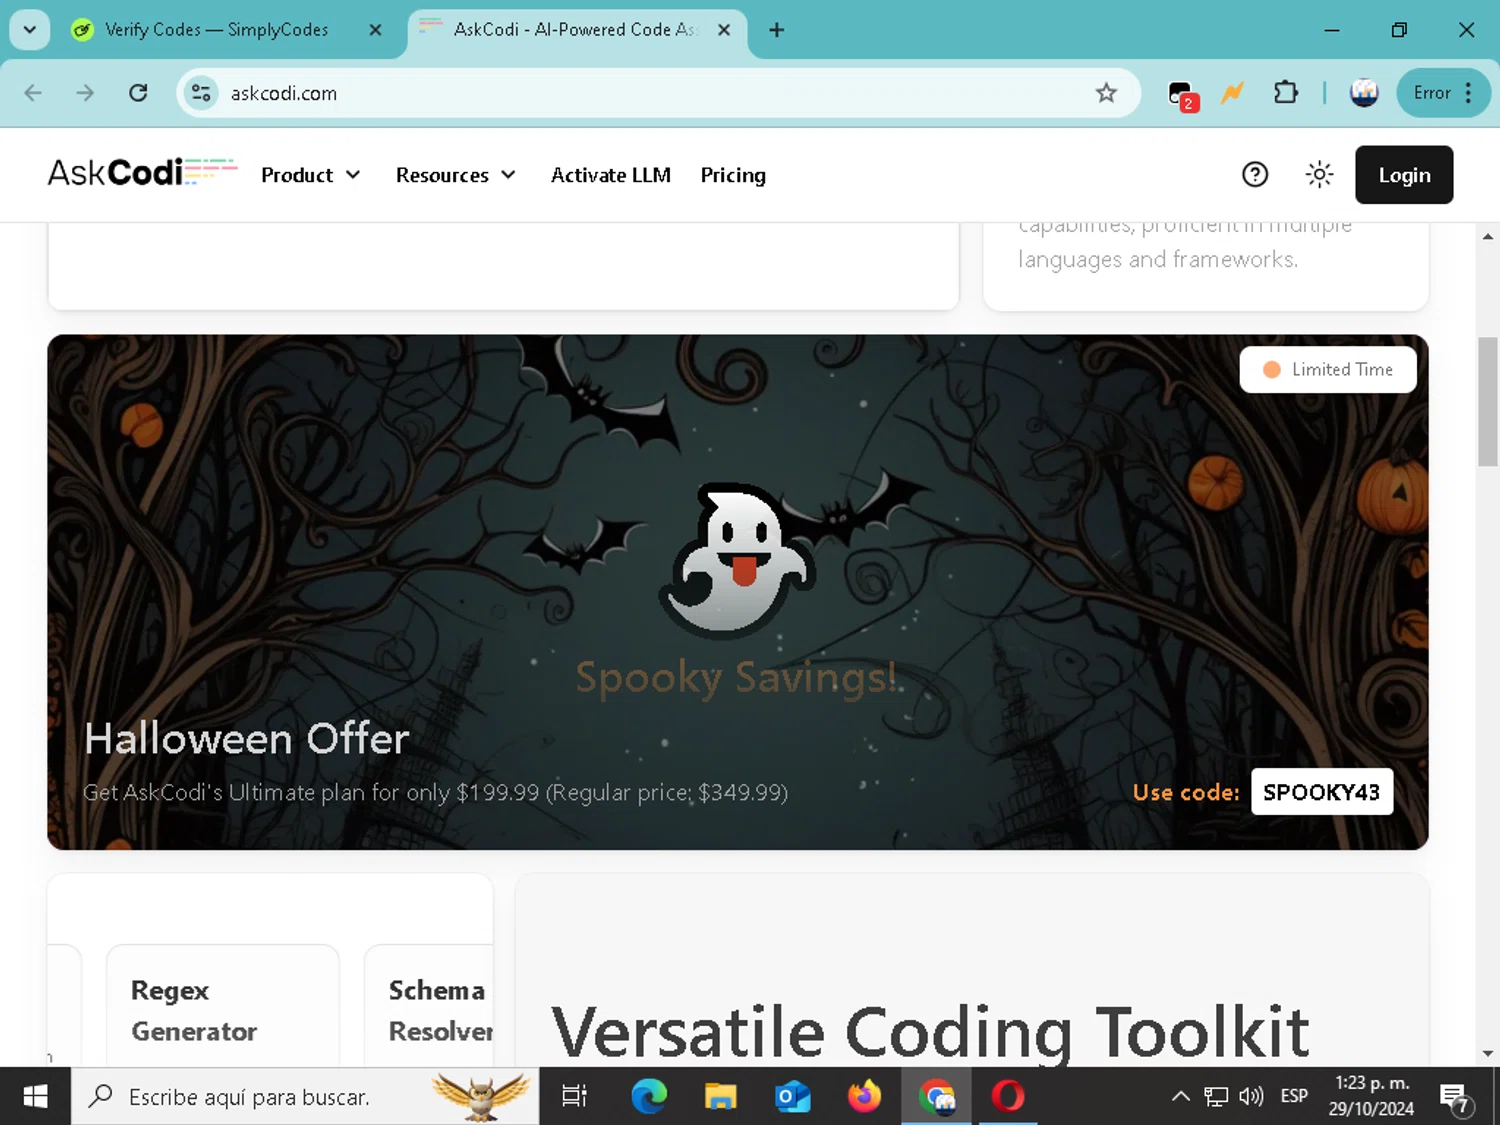Screen dimensions: 1500x1125
Task: Toggle light/dark theme sun icon
Action: pos(1319,175)
